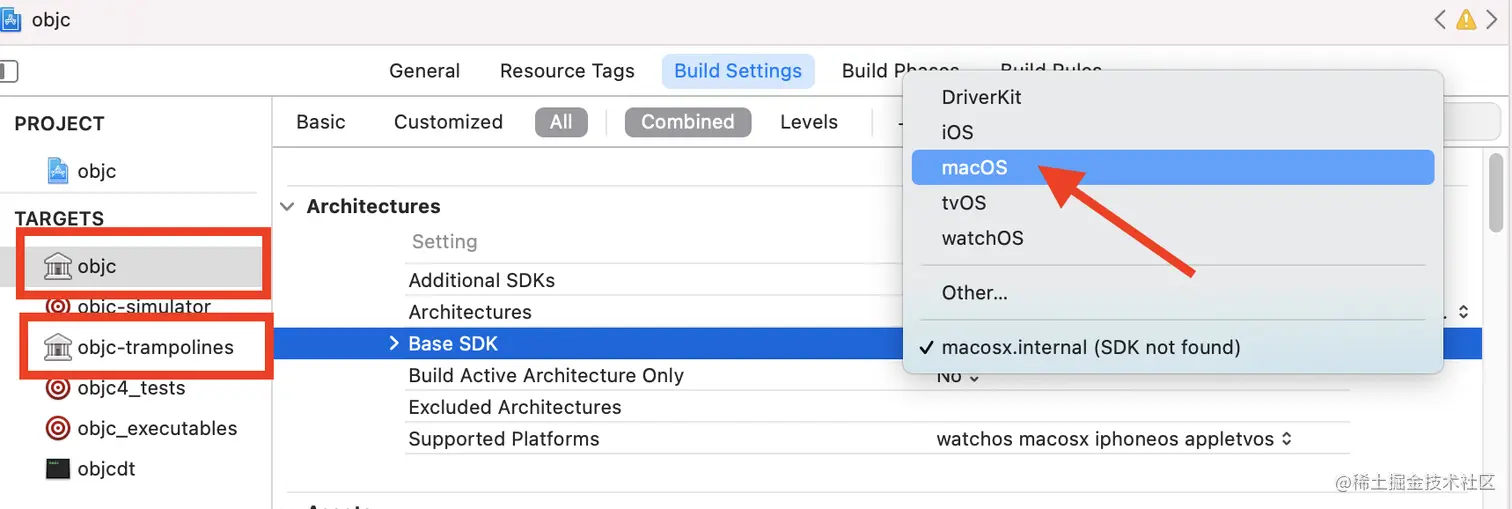
Task: Click the yellow warning triangle icon
Action: (1465, 19)
